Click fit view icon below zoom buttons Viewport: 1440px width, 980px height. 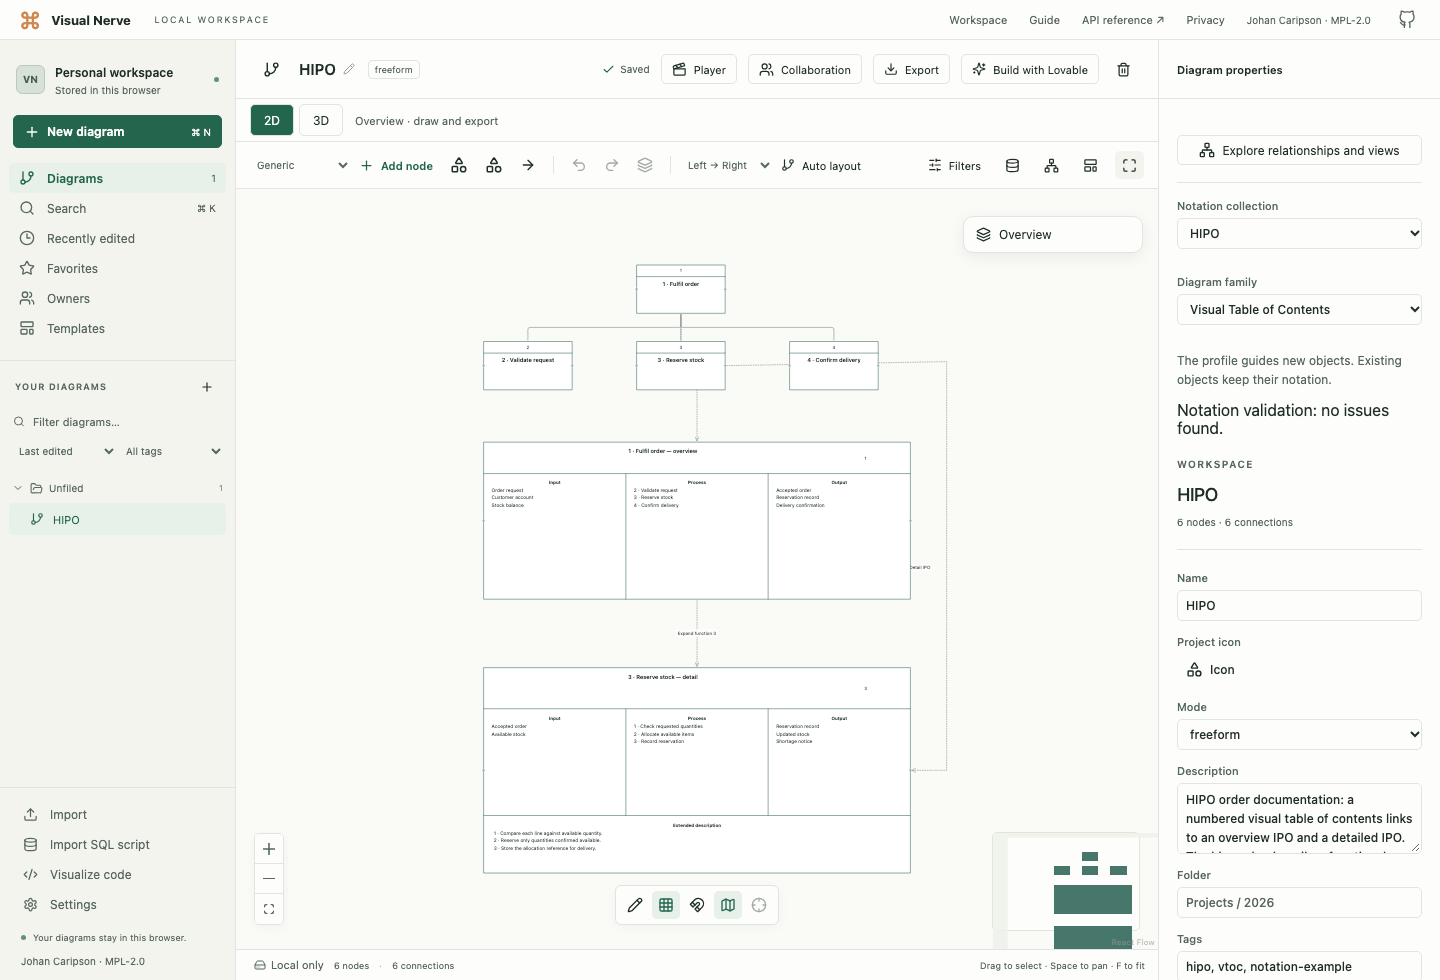[x=269, y=909]
